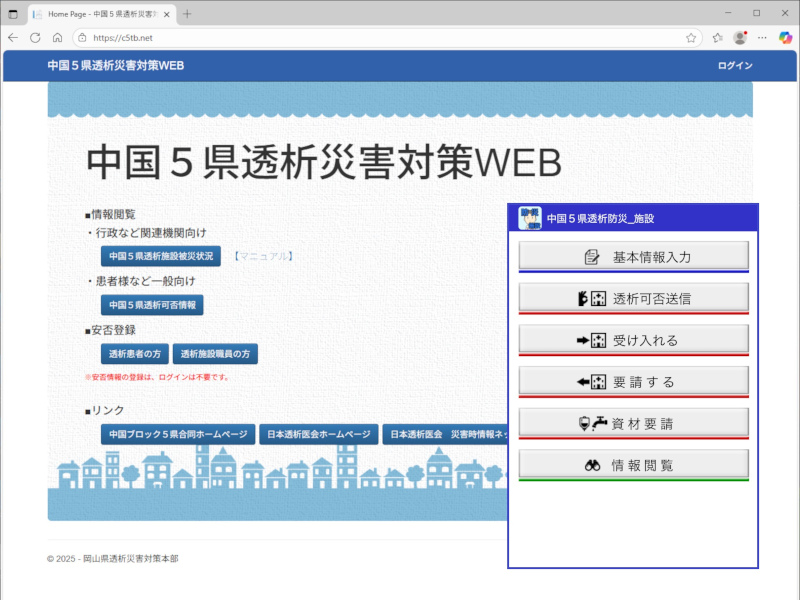Screen dimensions: 800x600
Task: Click the browser back arrow
Action: (13, 38)
